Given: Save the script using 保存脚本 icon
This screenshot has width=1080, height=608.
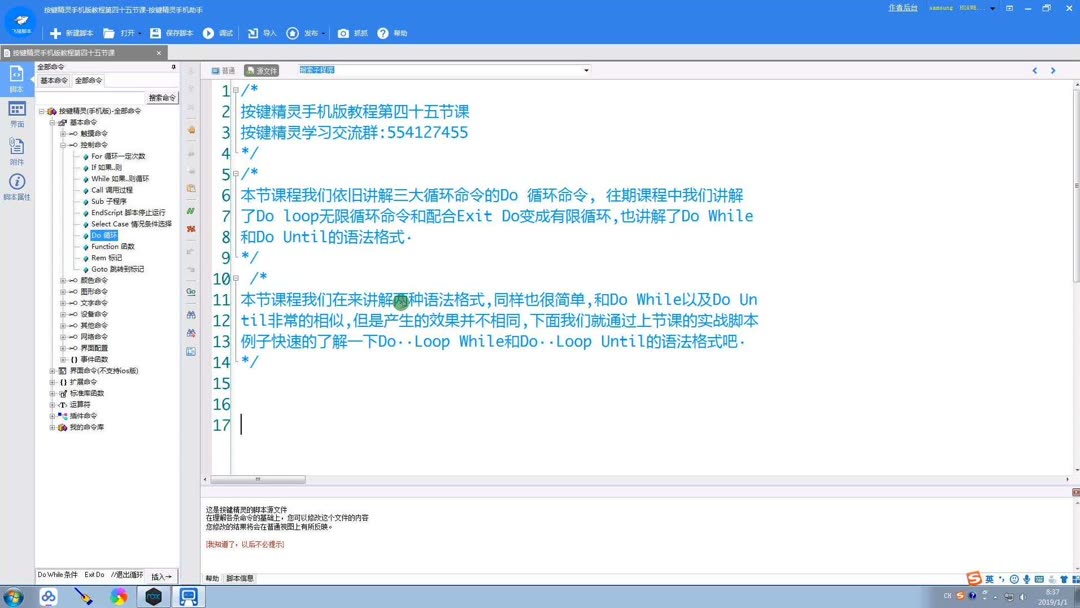Looking at the screenshot, I should click(155, 33).
